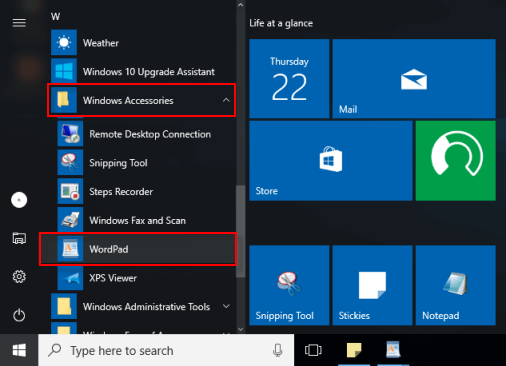Open the green circular app tile

[x=456, y=161]
